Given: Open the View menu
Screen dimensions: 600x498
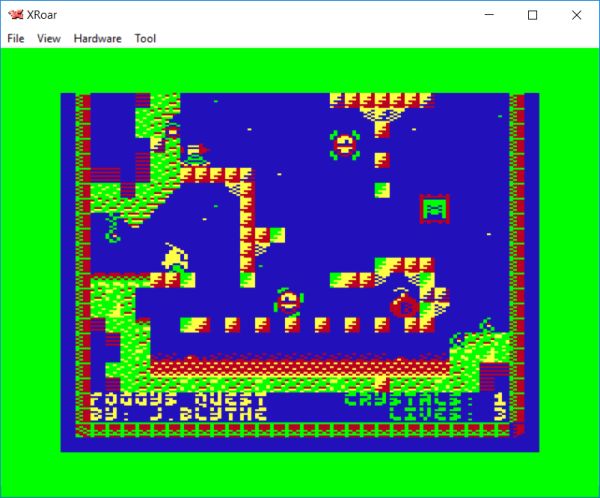Looking at the screenshot, I should click(x=49, y=39).
